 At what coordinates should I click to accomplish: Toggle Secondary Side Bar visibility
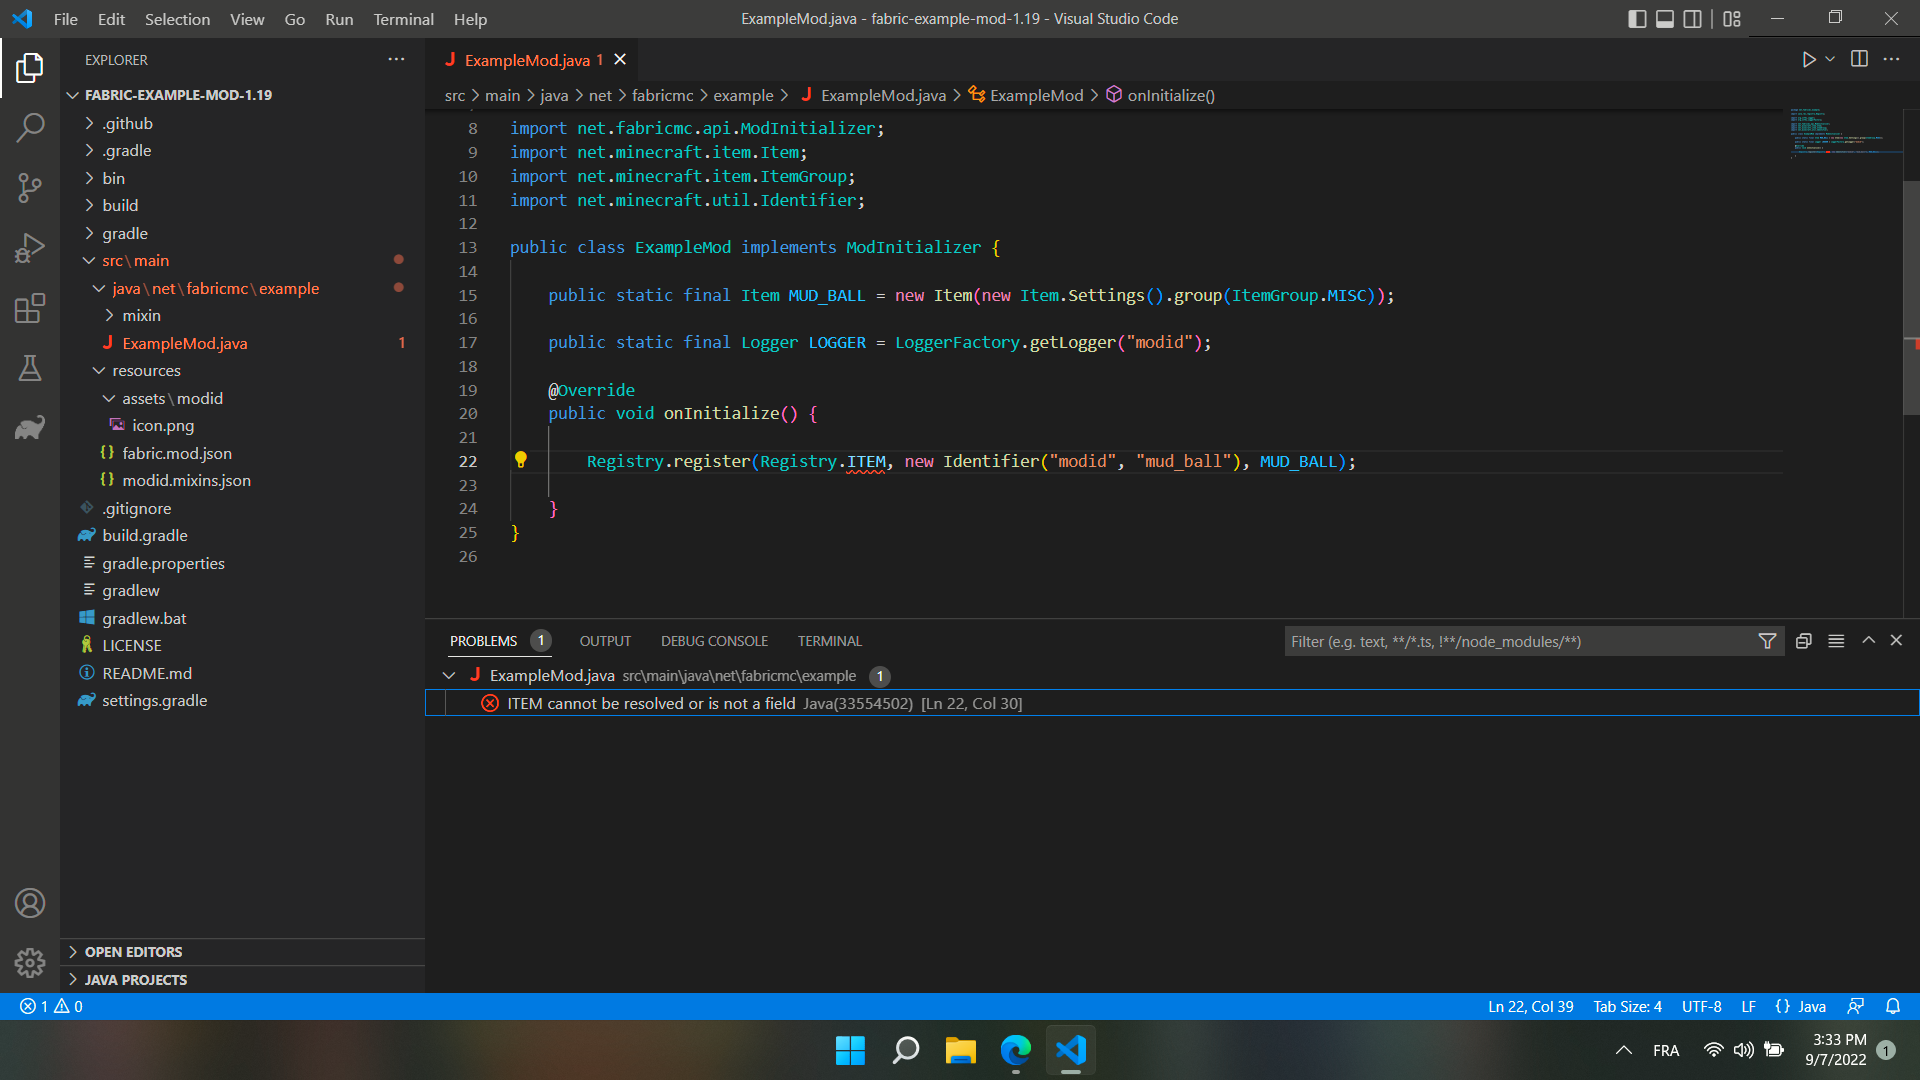(1692, 19)
